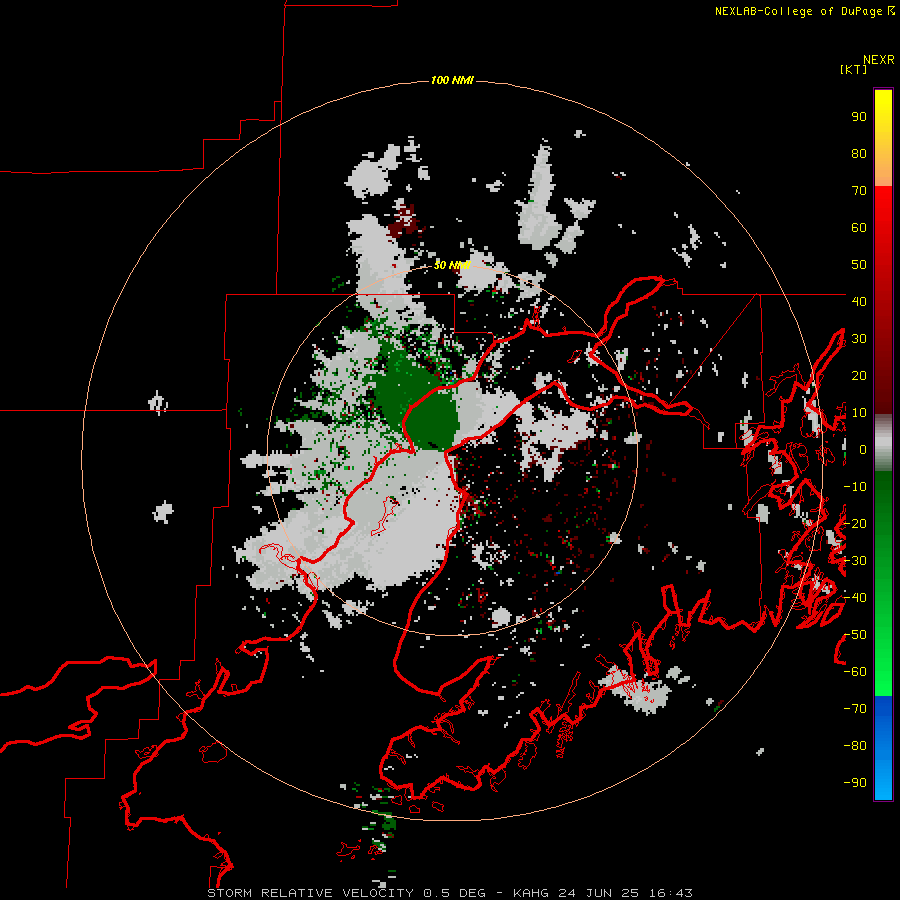Select the 10 value on the velocity scale
This screenshot has height=900, width=900.
pos(859,413)
